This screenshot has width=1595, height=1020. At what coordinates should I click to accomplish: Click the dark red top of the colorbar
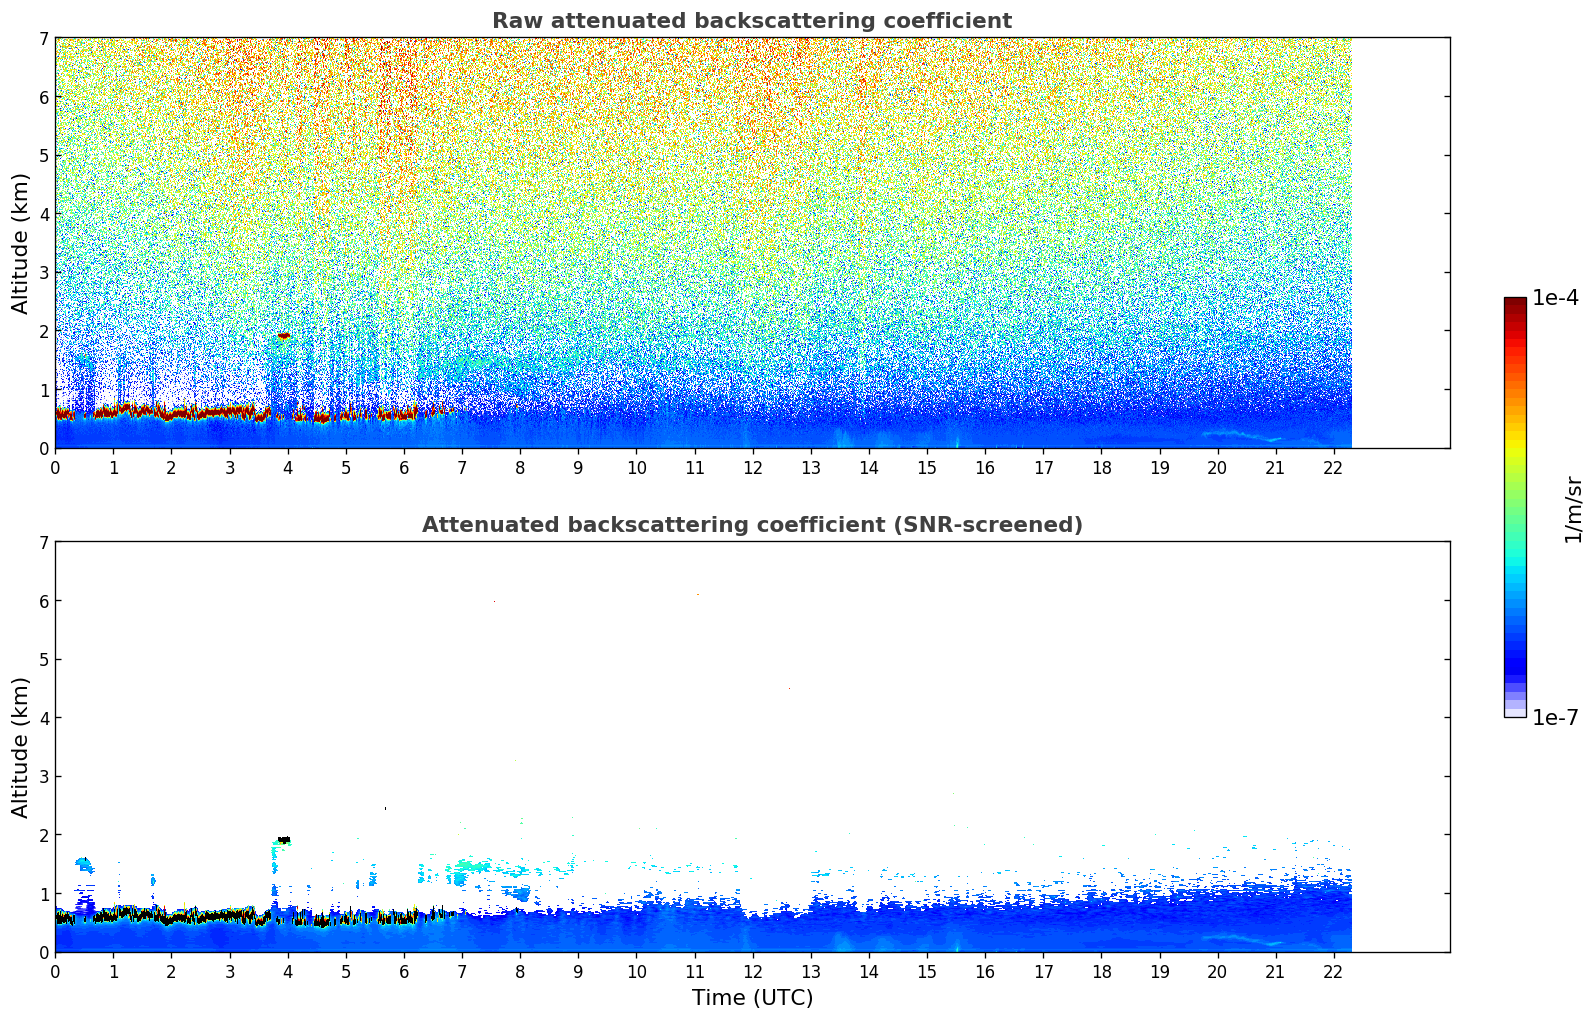click(x=1515, y=304)
